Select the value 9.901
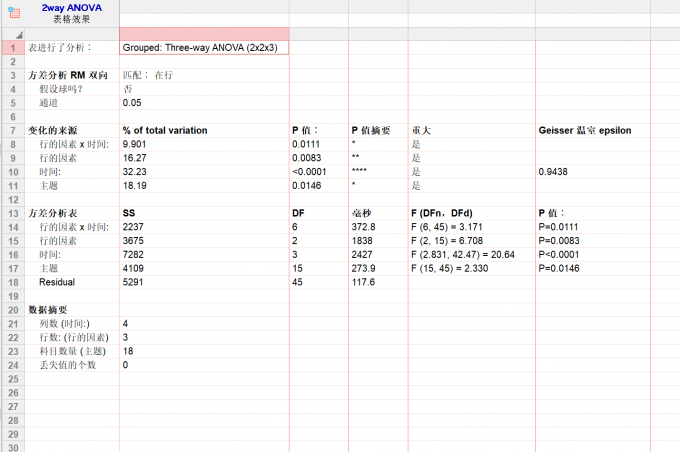Viewport: 680px width, 452px height. pyautogui.click(x=134, y=144)
